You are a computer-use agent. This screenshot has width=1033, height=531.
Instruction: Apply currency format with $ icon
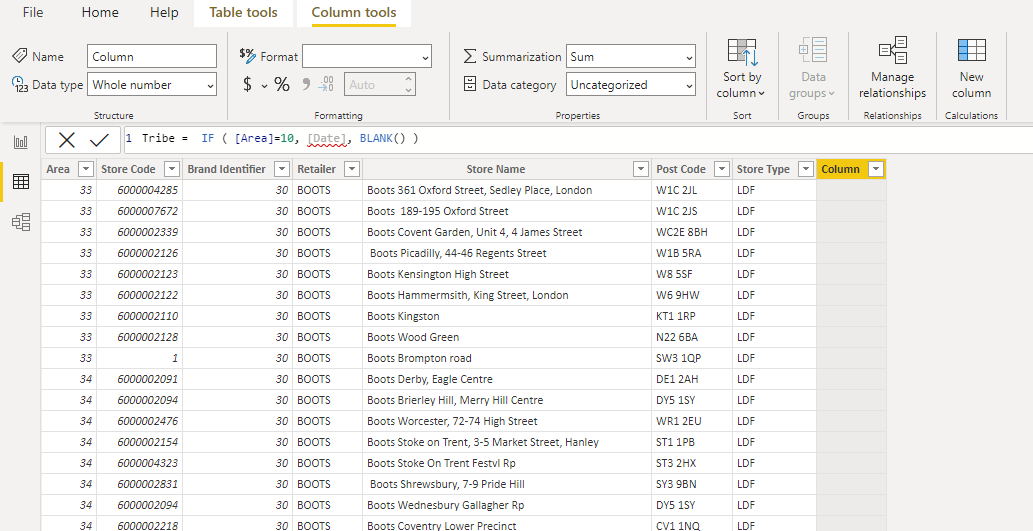click(x=248, y=84)
